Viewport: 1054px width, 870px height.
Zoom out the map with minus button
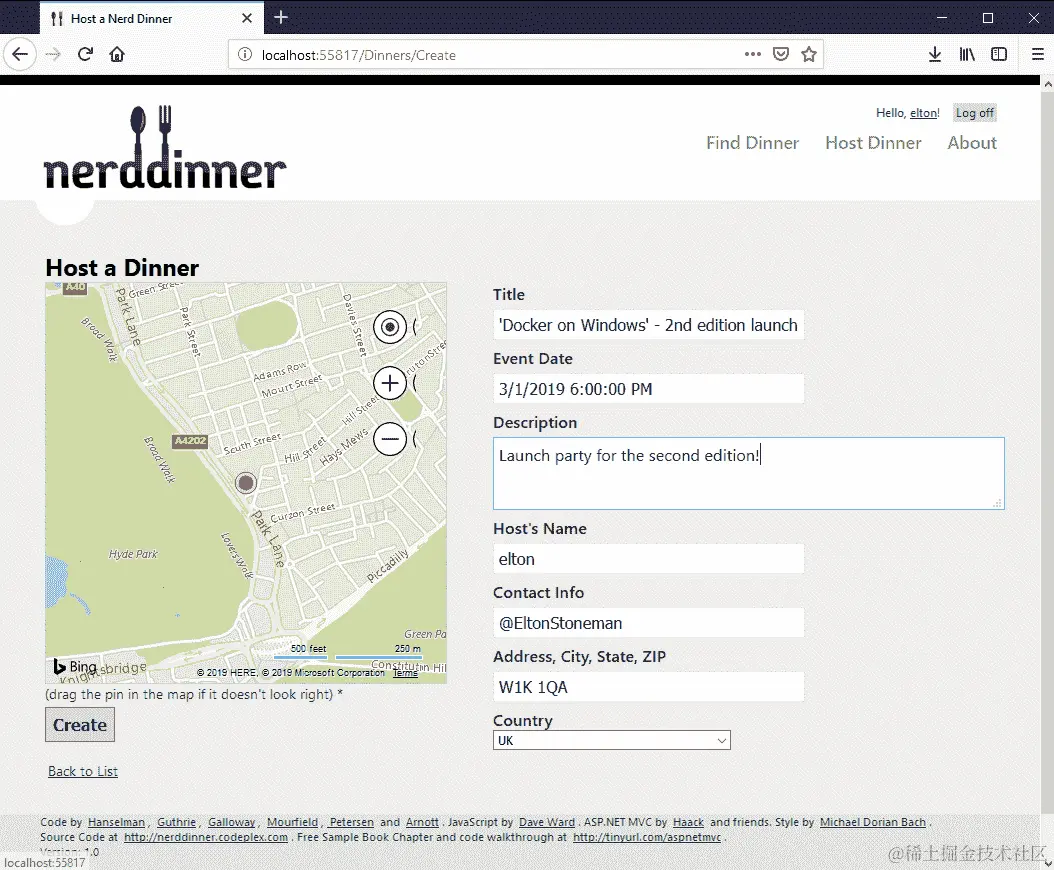[390, 439]
